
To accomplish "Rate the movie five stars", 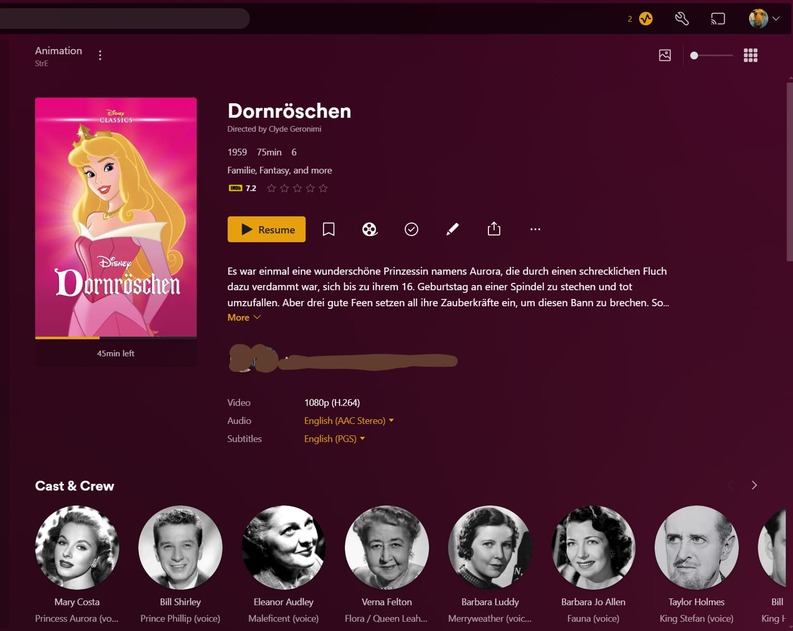I will 323,188.
